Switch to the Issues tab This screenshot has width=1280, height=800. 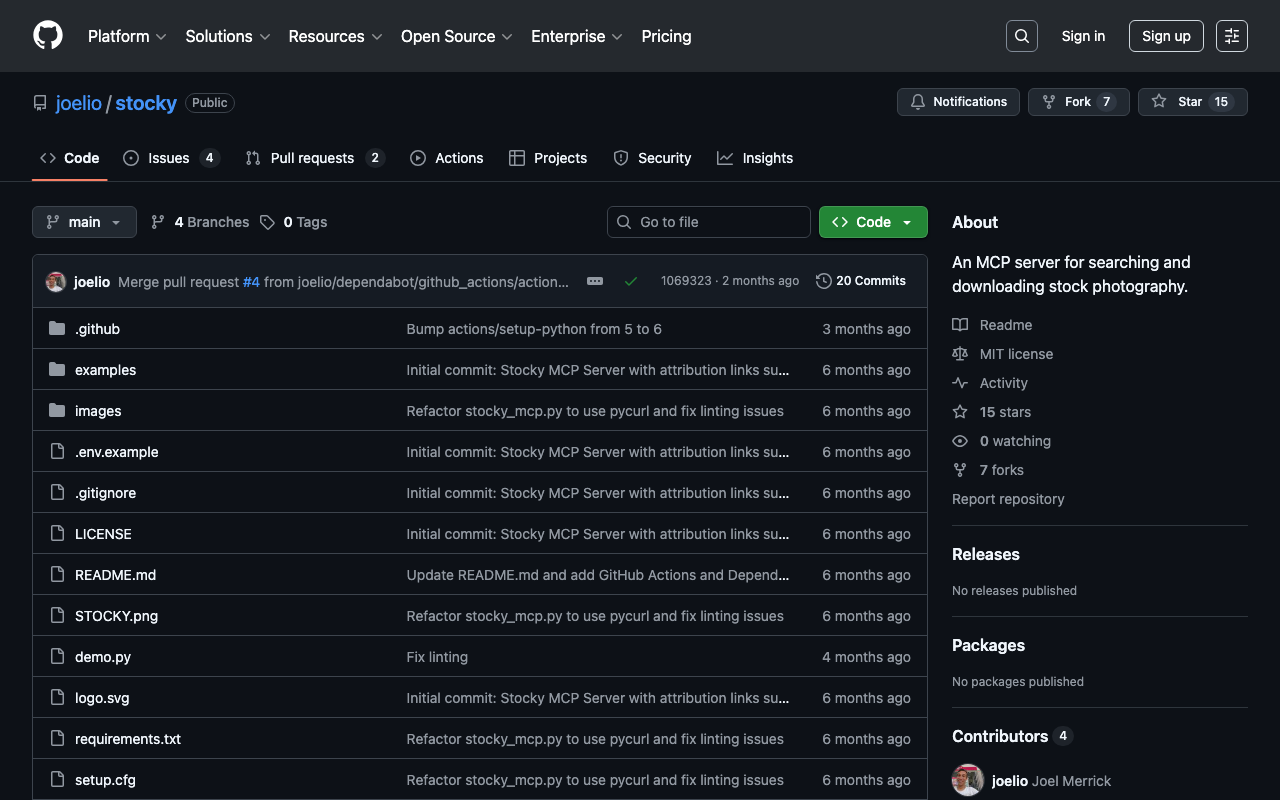pos(170,158)
